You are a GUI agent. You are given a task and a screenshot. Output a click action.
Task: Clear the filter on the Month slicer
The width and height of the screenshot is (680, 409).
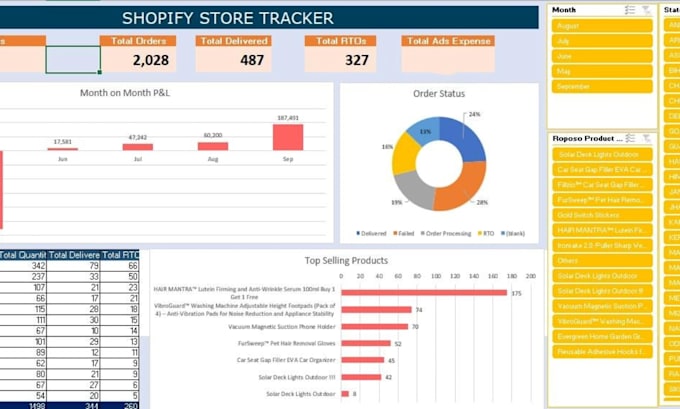coord(646,10)
